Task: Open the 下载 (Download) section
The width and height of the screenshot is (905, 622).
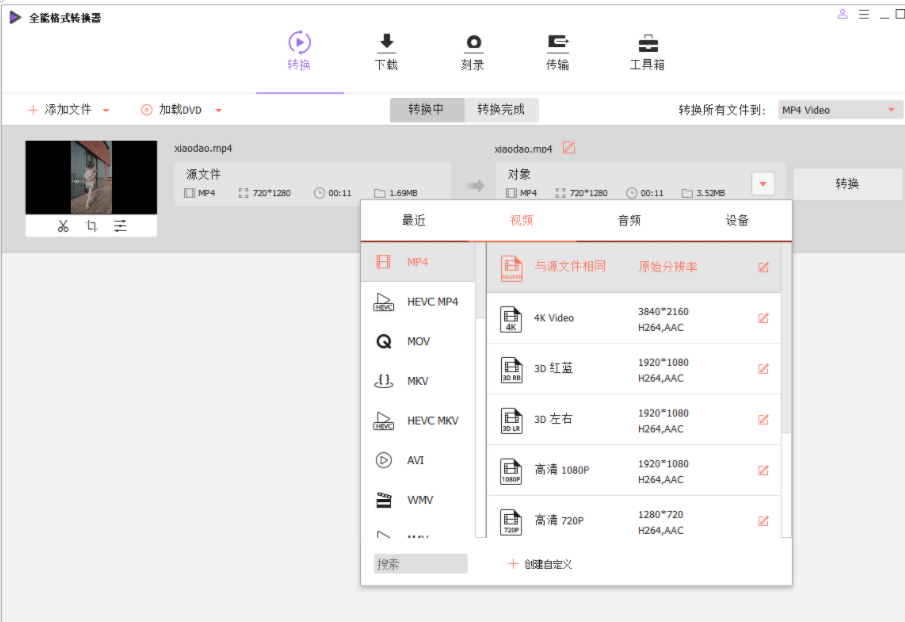Action: pyautogui.click(x=386, y=52)
